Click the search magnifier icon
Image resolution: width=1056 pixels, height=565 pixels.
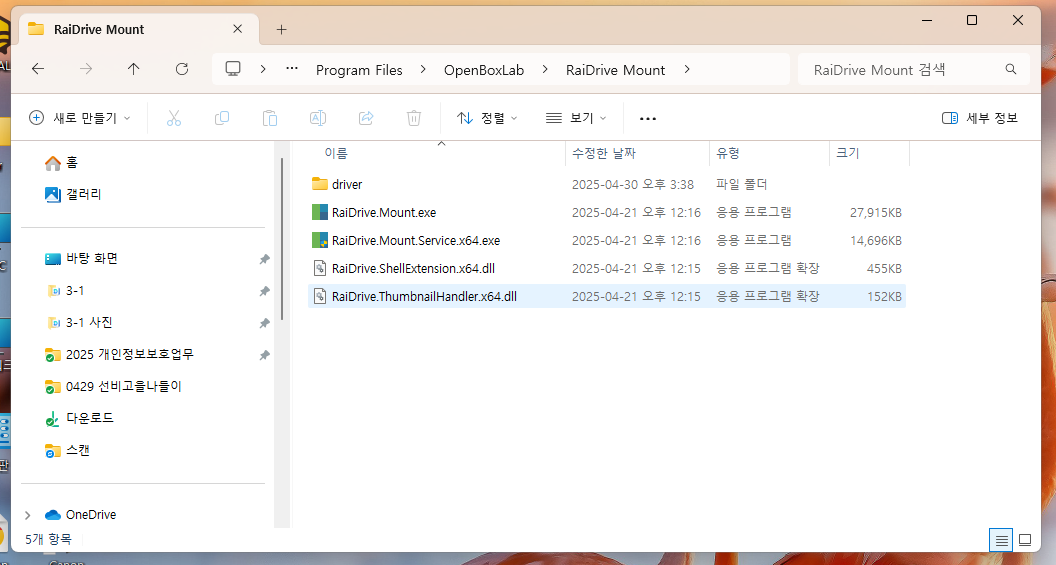[x=1010, y=69]
